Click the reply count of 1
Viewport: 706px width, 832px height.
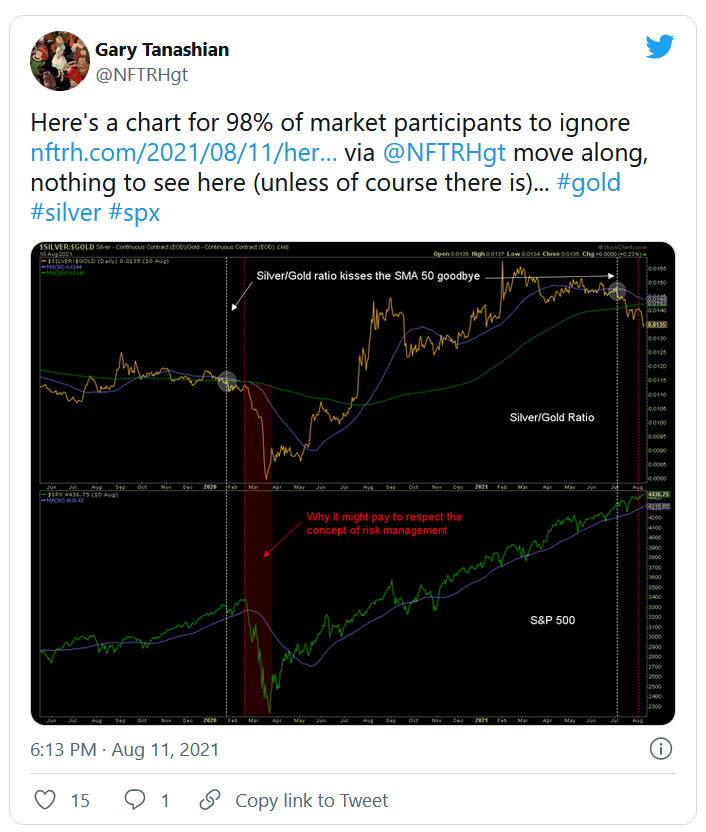pos(165,800)
